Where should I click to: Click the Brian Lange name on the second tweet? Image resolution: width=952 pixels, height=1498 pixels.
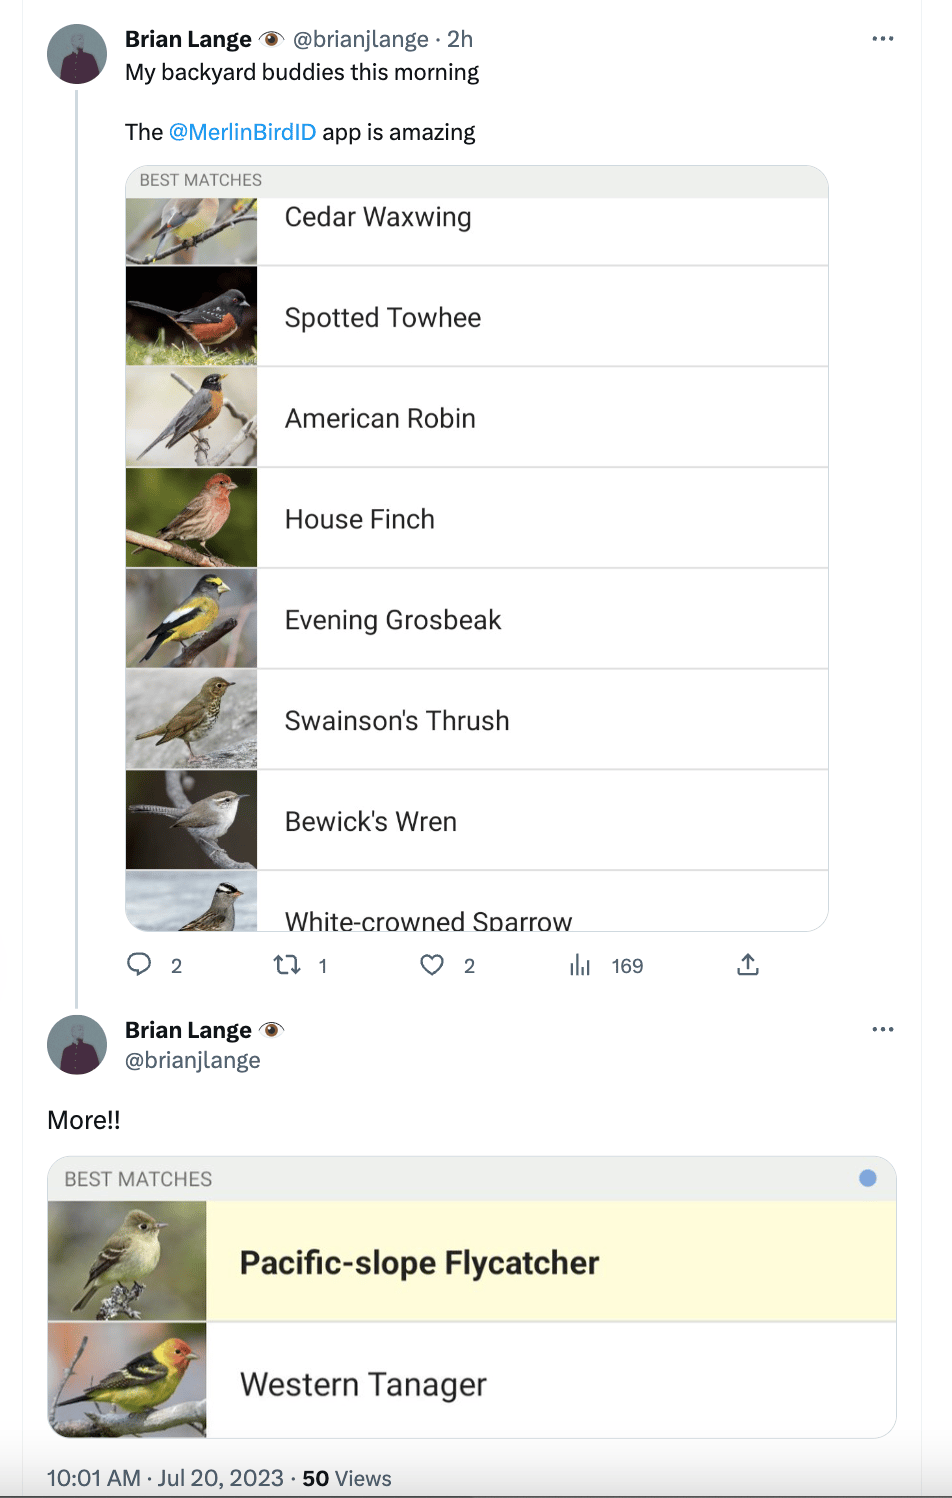point(188,1030)
